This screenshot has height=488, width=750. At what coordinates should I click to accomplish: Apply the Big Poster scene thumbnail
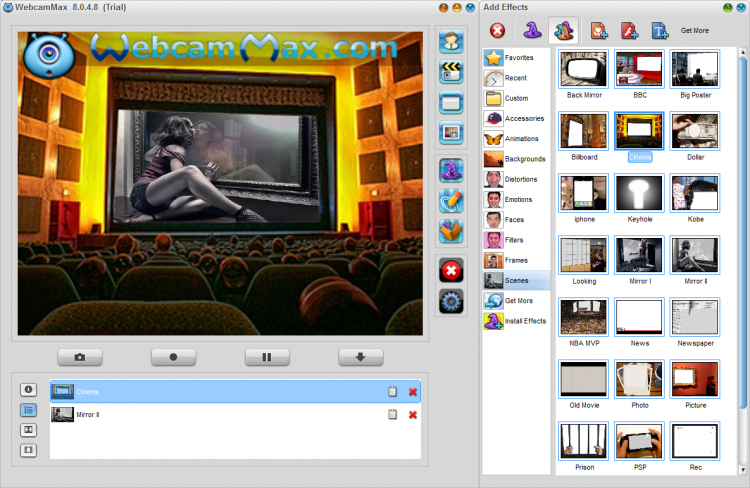(695, 69)
